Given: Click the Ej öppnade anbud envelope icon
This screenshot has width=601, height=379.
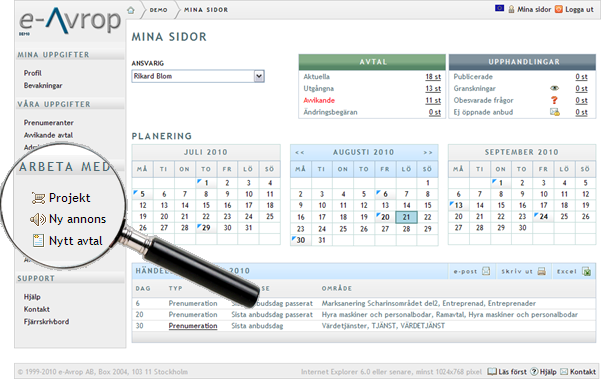Looking at the screenshot, I should pyautogui.click(x=555, y=112).
